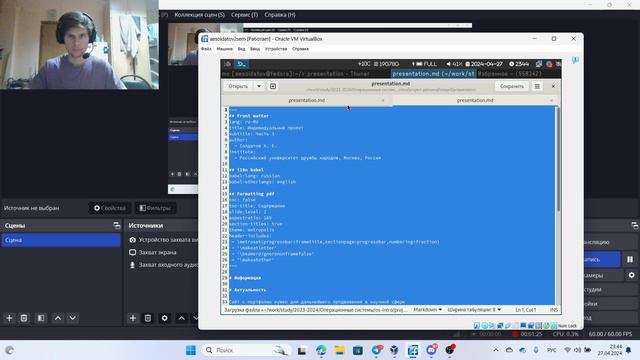Open the Справка menu in VirtualBox
Screen dimensions: 640x360
[x=300, y=49]
